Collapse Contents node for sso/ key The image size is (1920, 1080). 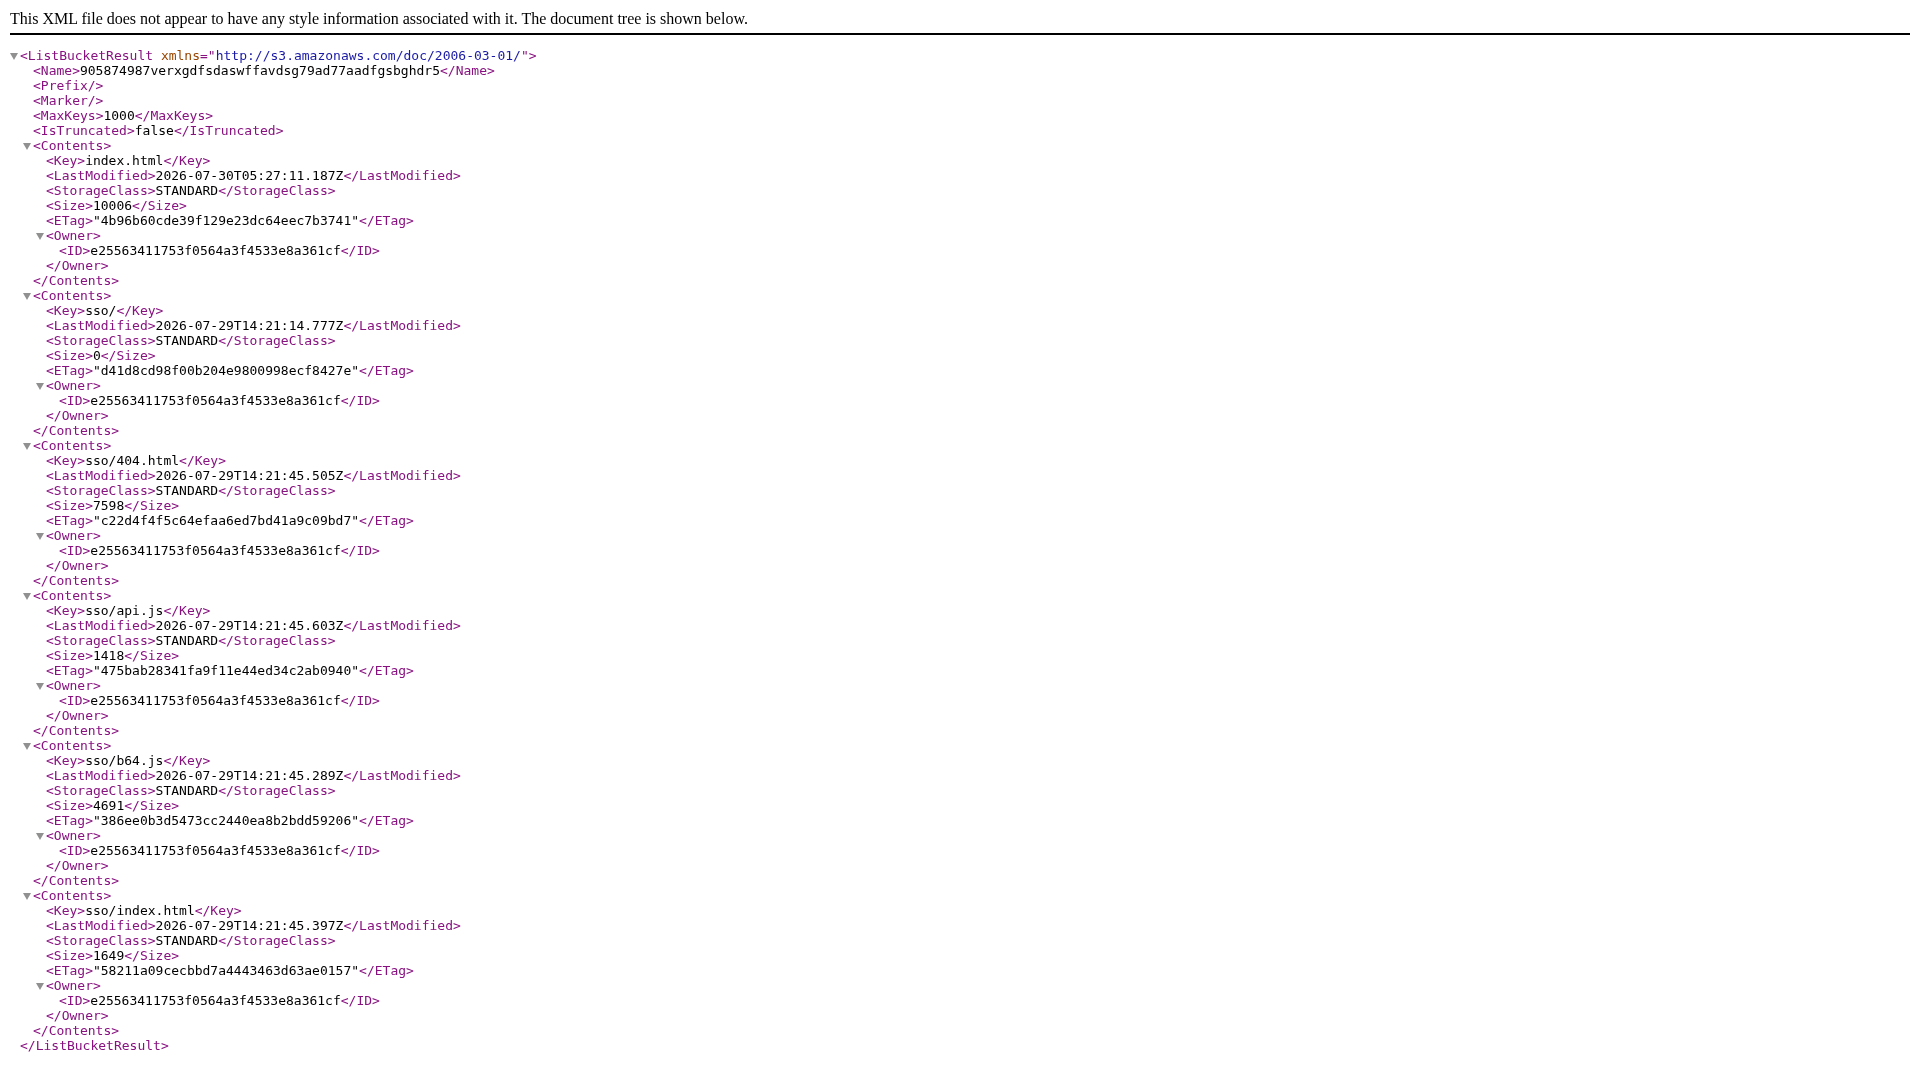click(x=27, y=296)
